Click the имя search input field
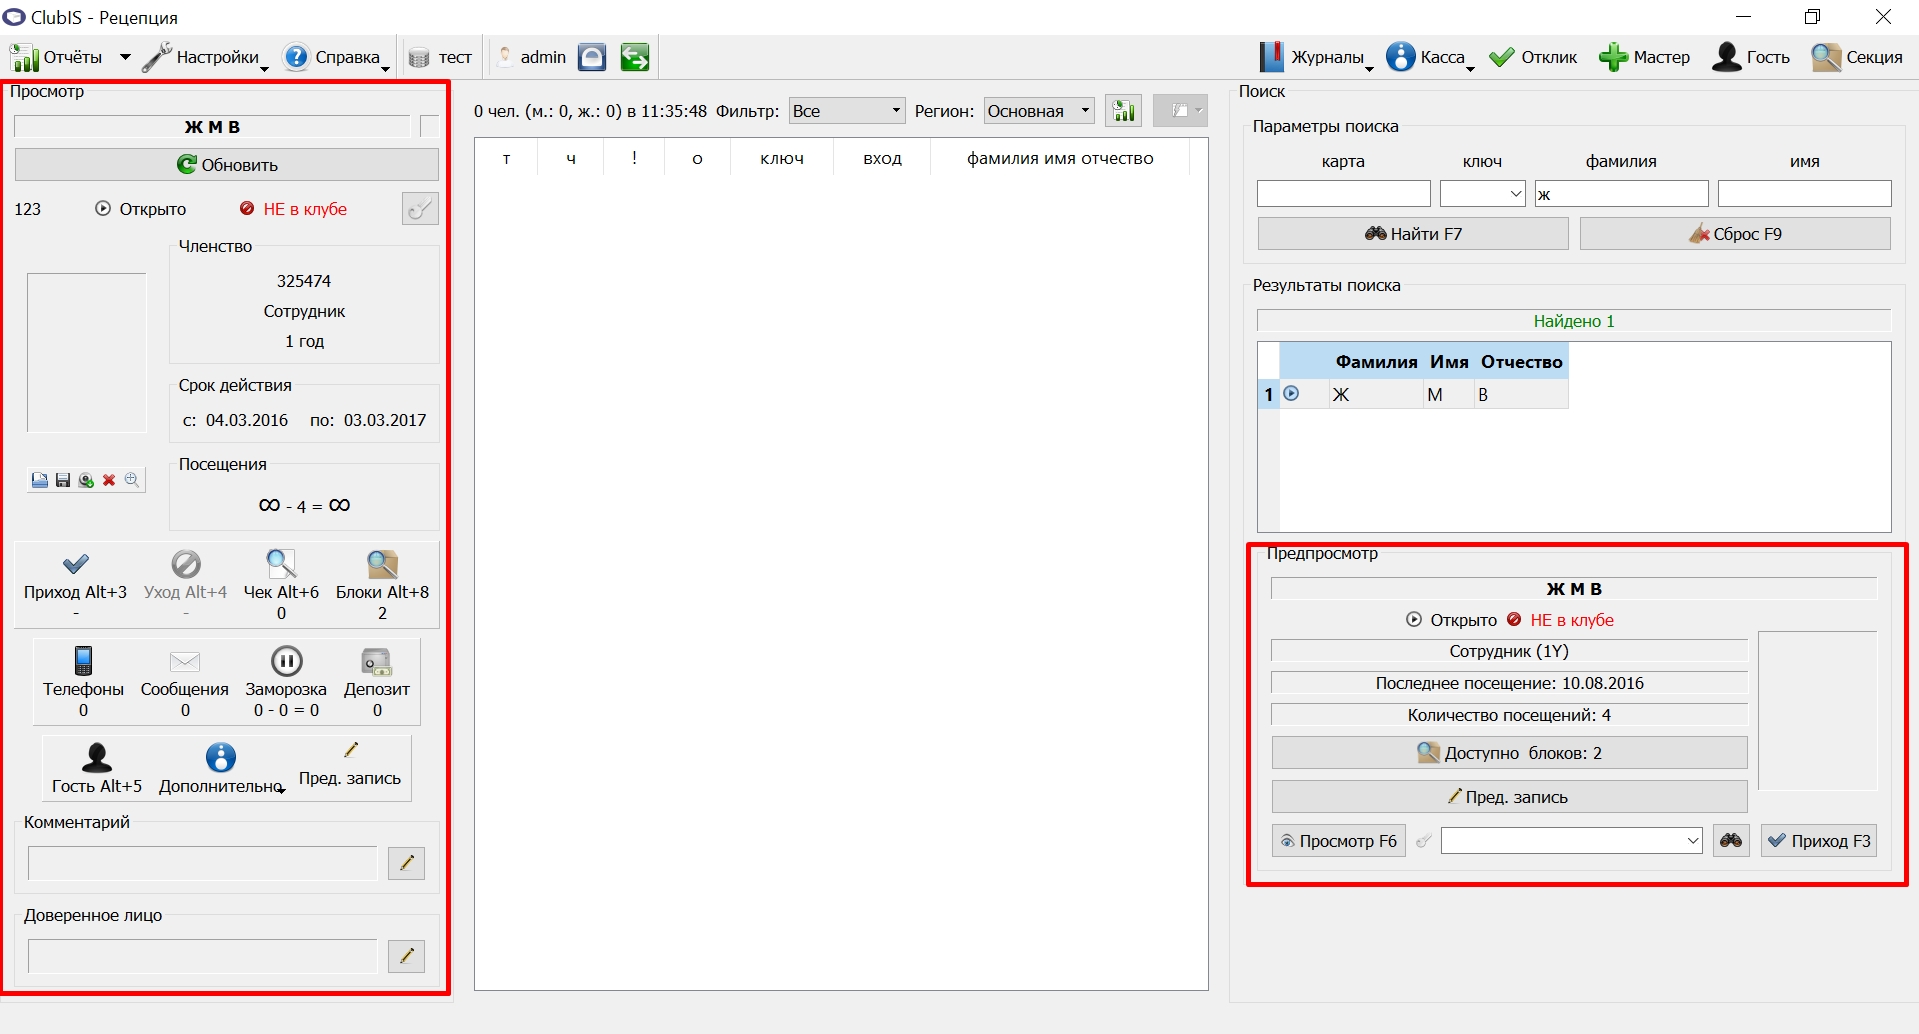The height and width of the screenshot is (1034, 1919). coord(1804,194)
